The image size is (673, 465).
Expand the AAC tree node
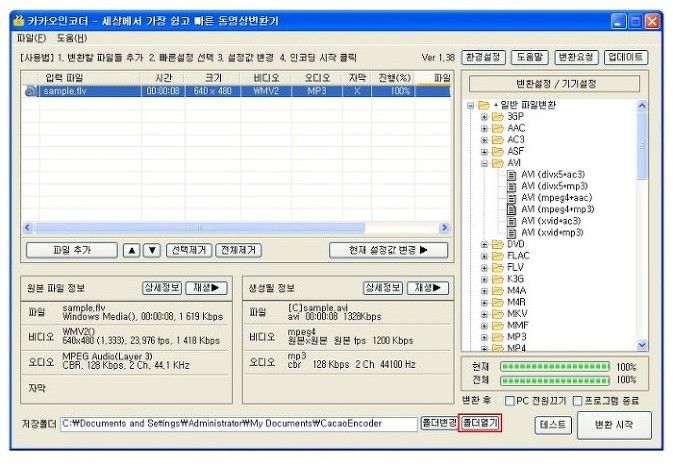pyautogui.click(x=484, y=128)
